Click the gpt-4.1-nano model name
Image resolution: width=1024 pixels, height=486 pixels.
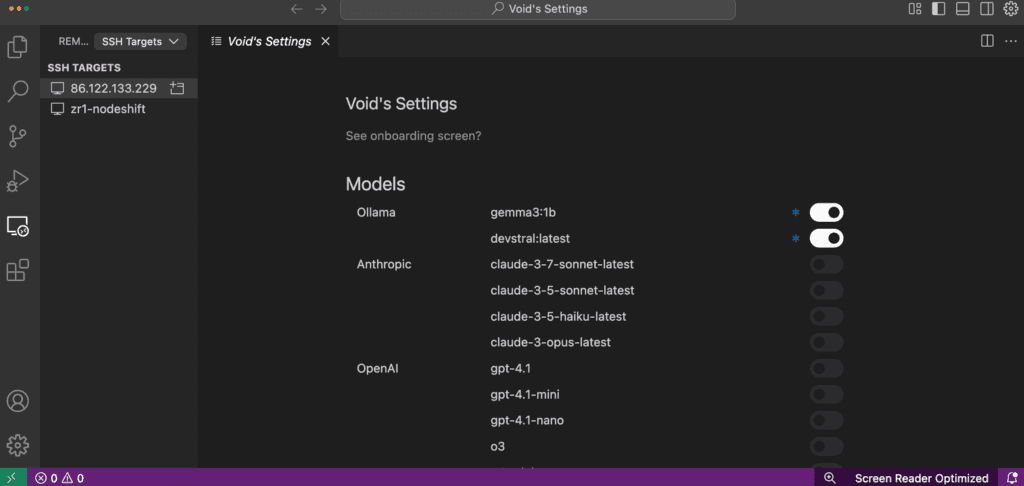click(527, 420)
